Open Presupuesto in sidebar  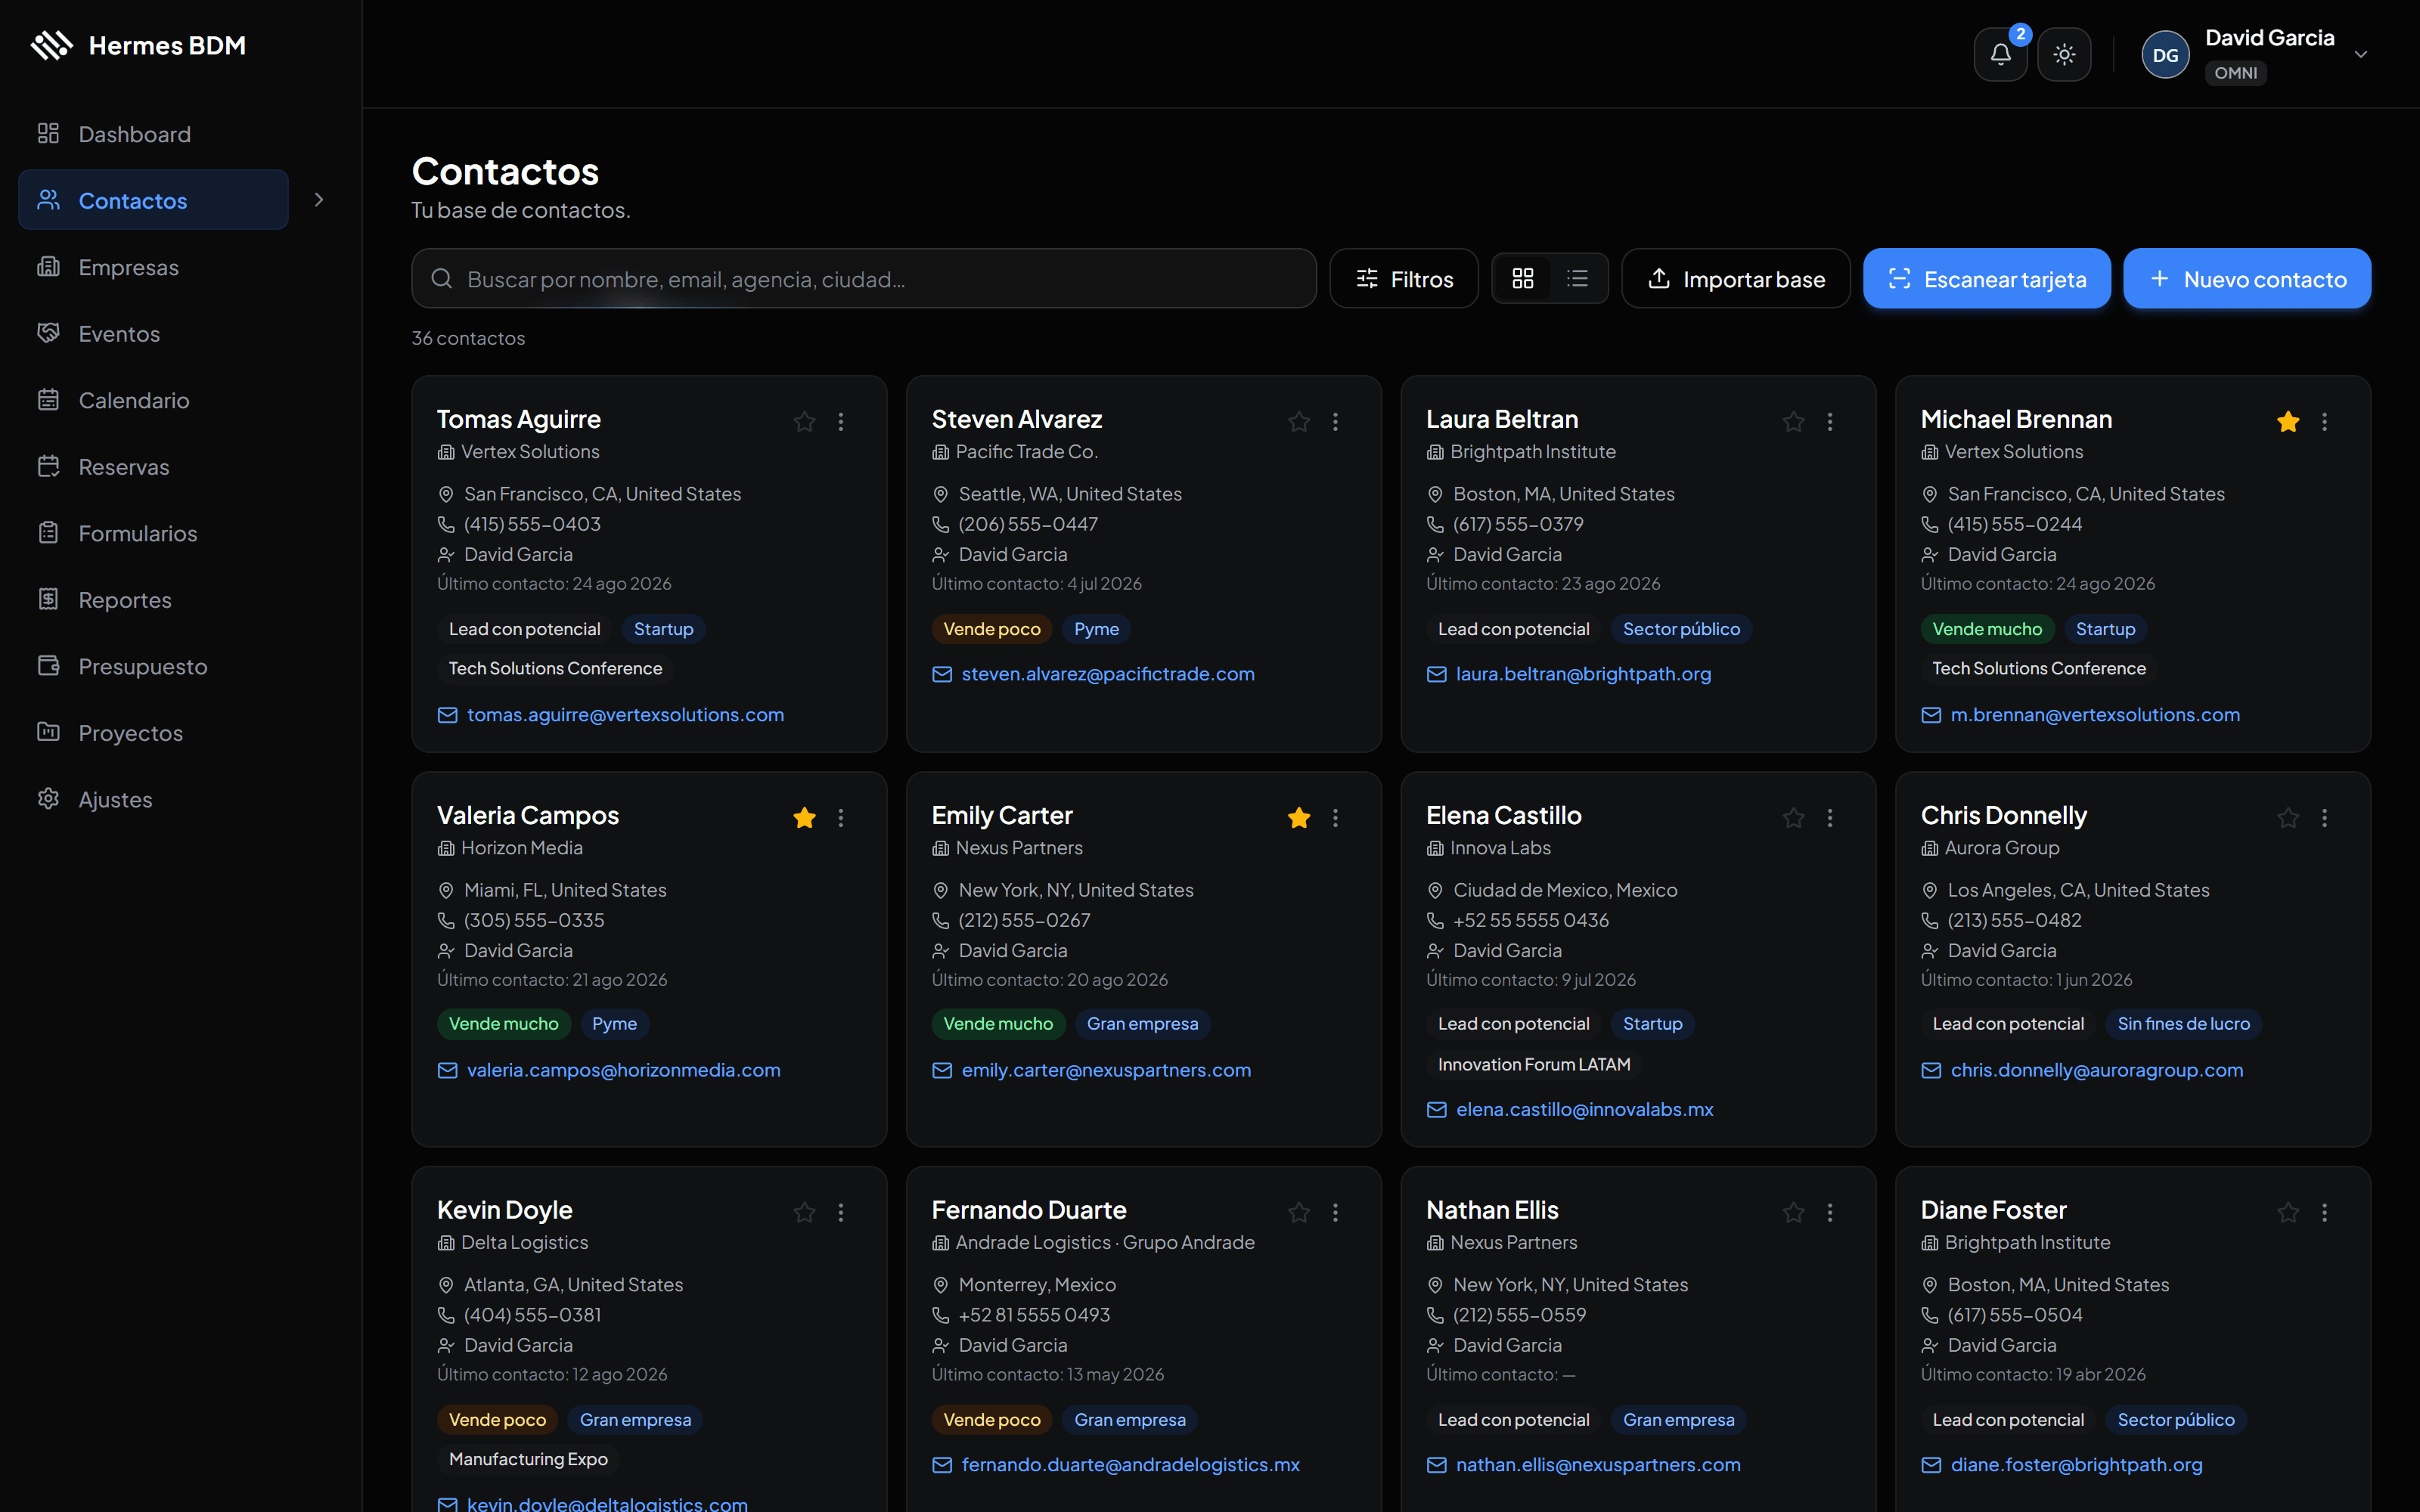(153, 666)
